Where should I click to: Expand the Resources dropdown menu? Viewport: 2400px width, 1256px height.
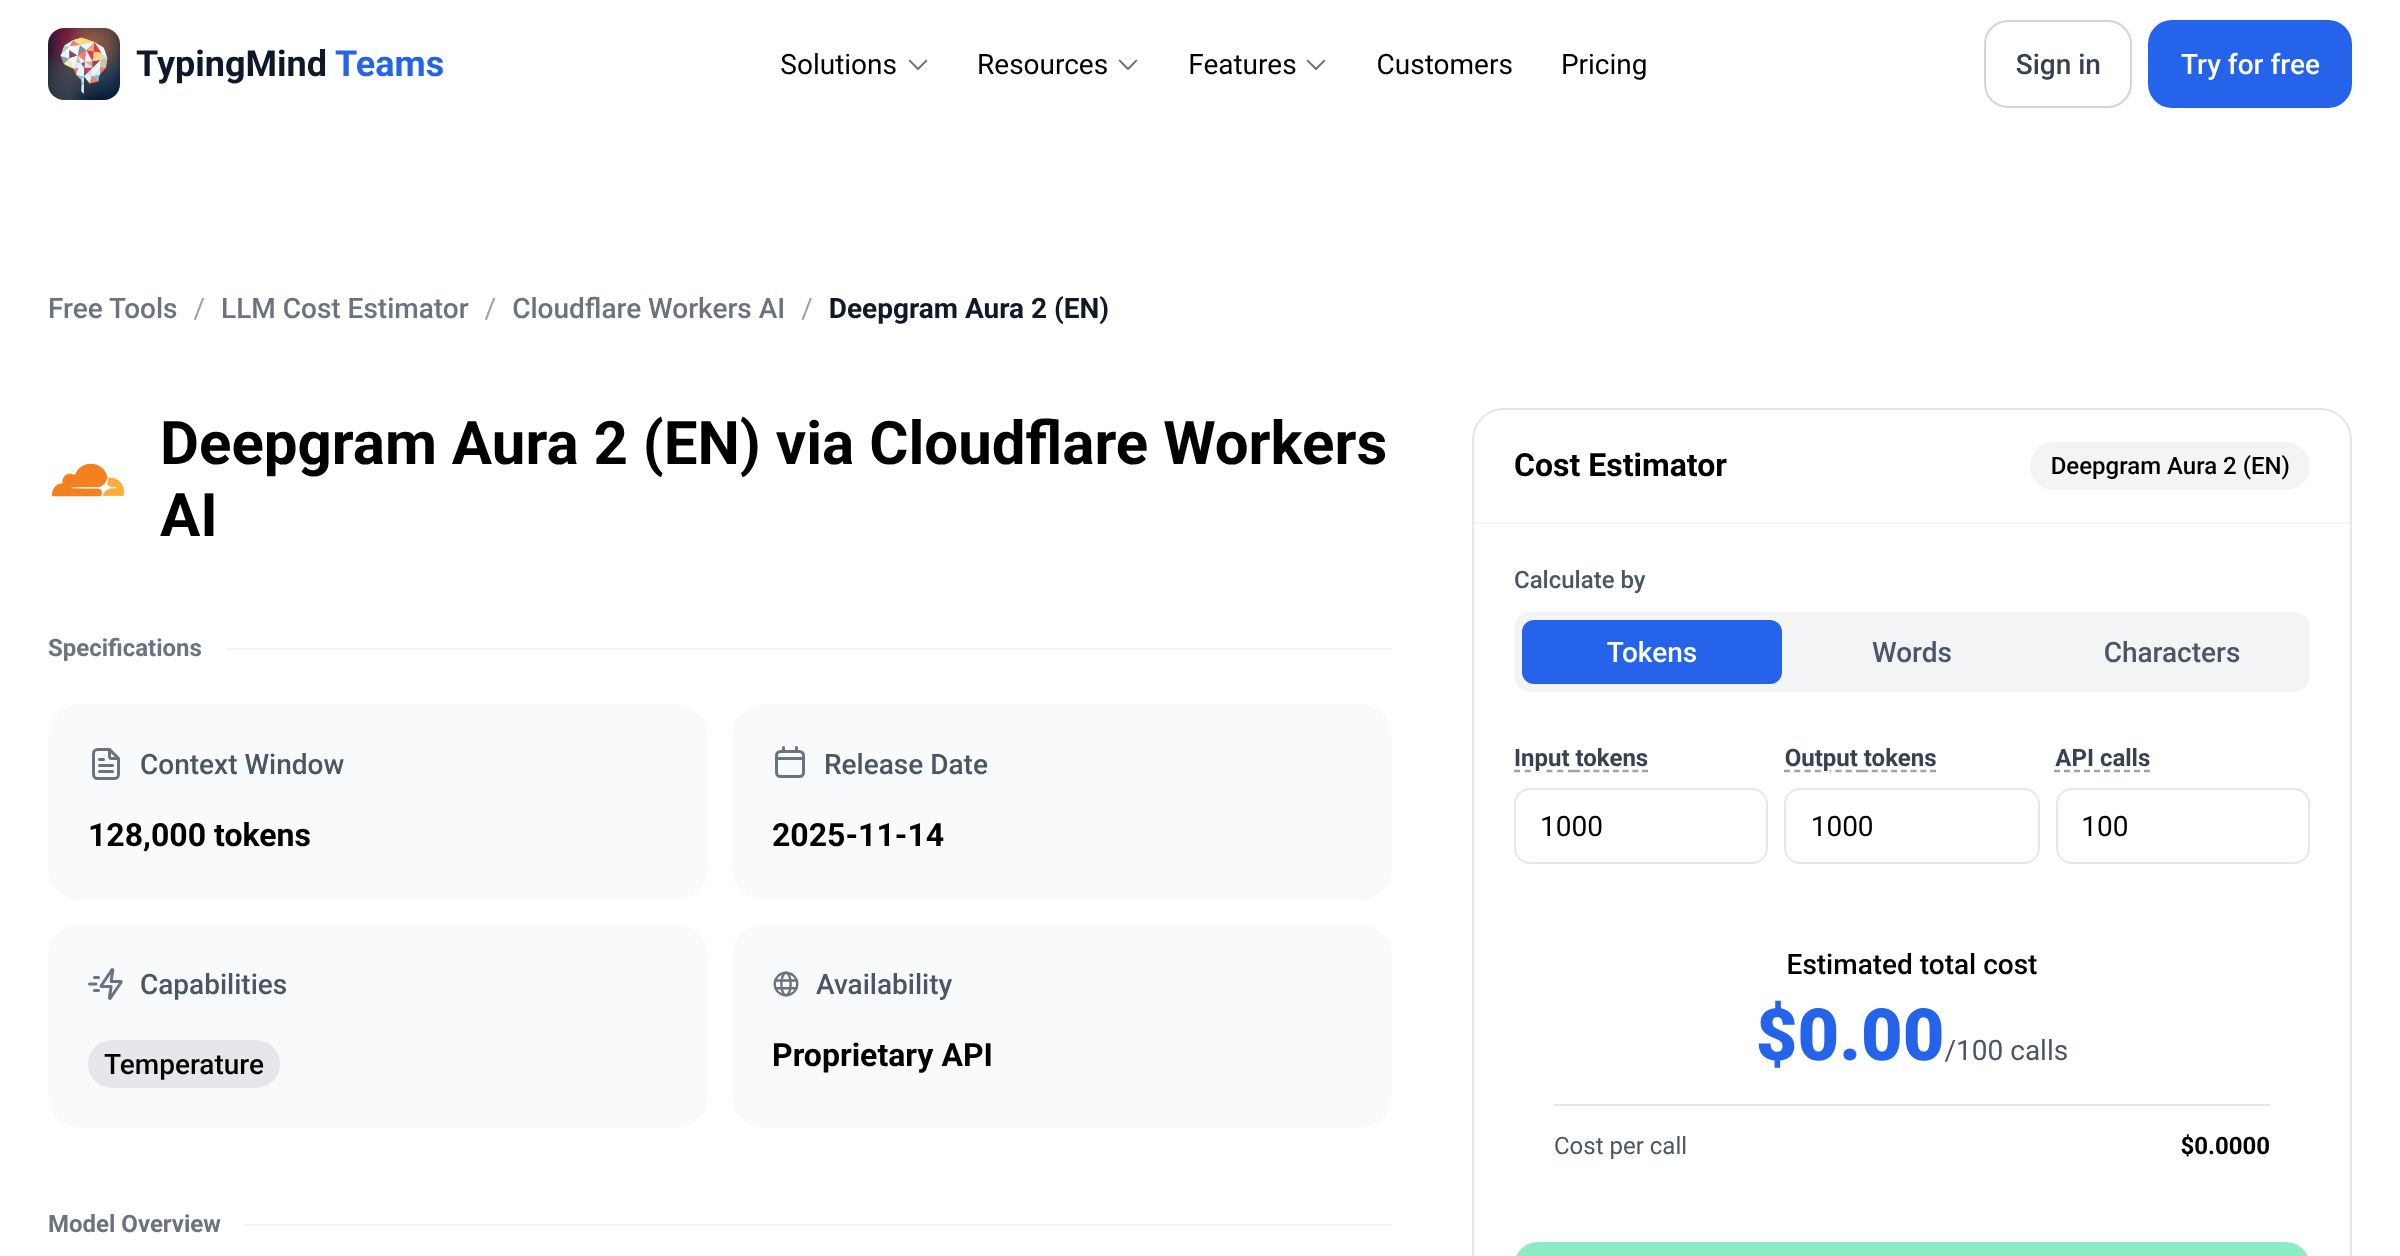pyautogui.click(x=1058, y=64)
